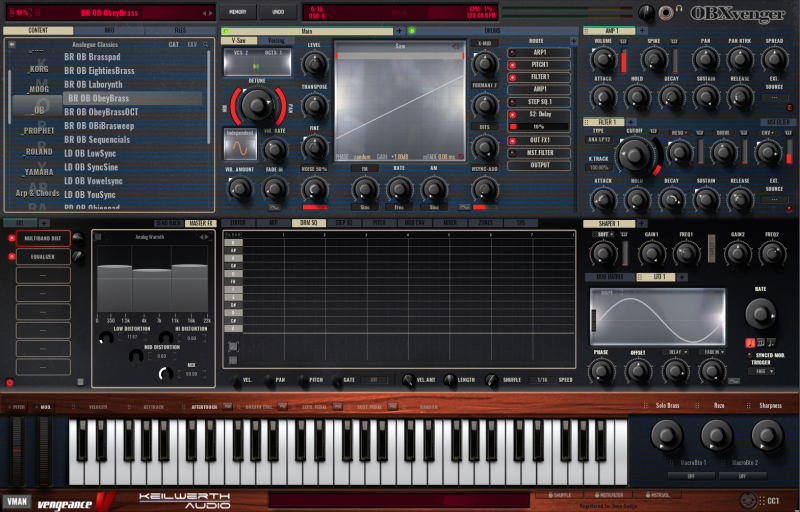Screen dimensions: 800x512
Task: Click the headphones icon
Action: coord(679,9)
